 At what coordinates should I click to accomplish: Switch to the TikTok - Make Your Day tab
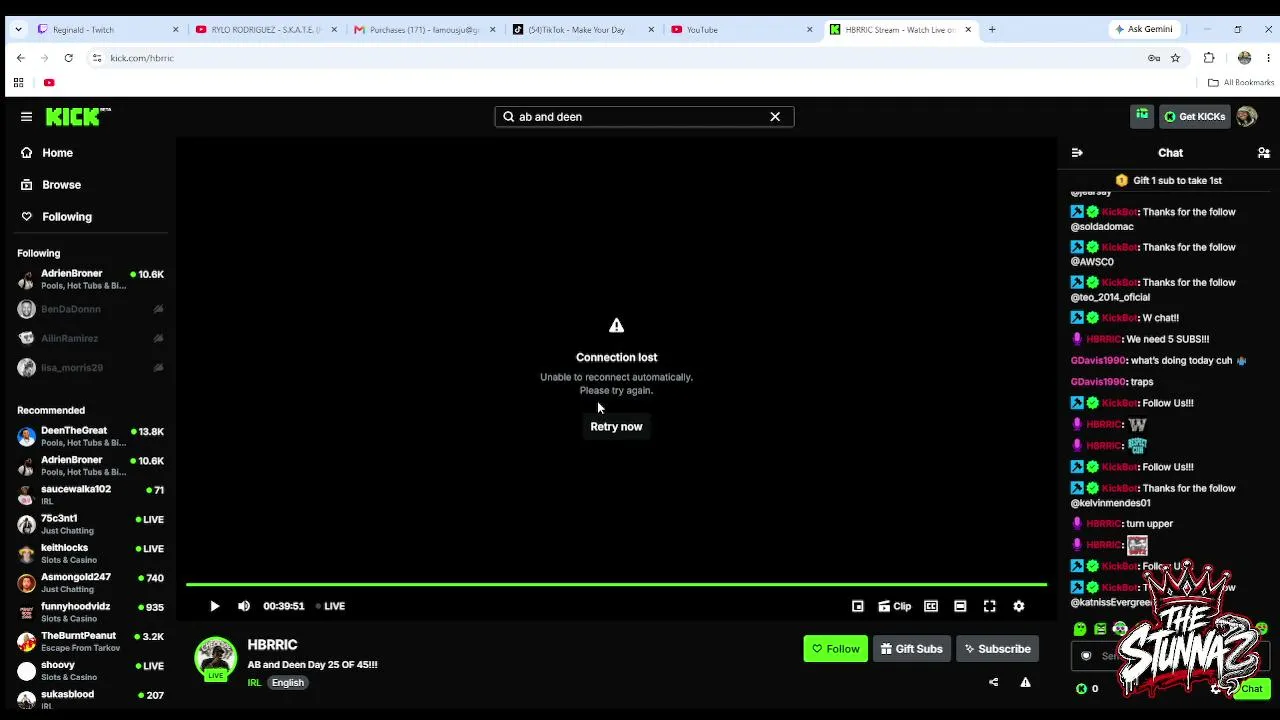[x=583, y=30]
